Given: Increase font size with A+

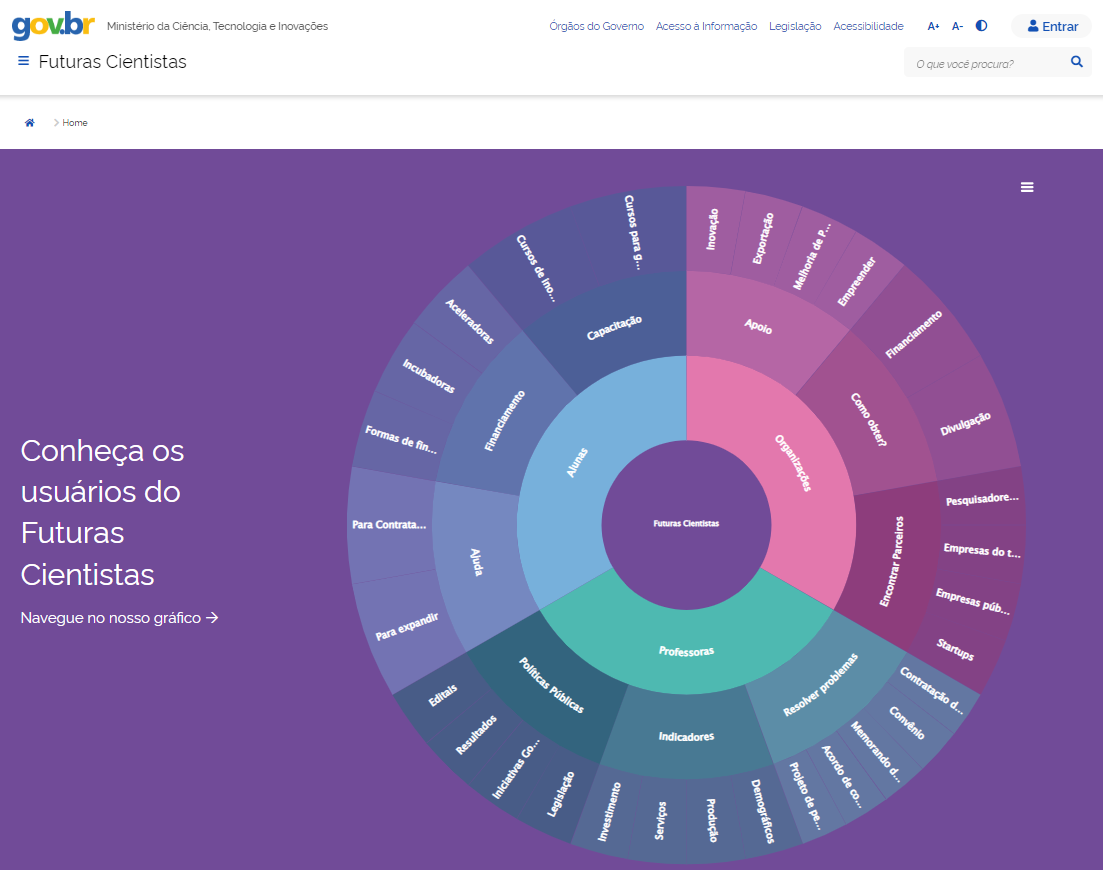Looking at the screenshot, I should 933,27.
